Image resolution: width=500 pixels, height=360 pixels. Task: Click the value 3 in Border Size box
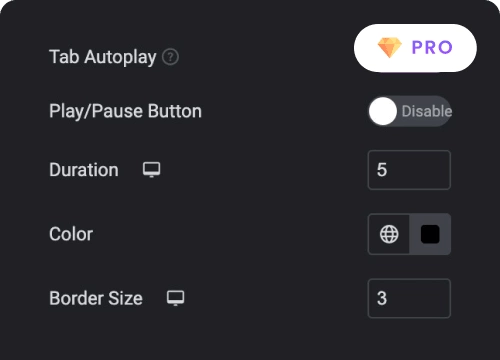(382, 298)
